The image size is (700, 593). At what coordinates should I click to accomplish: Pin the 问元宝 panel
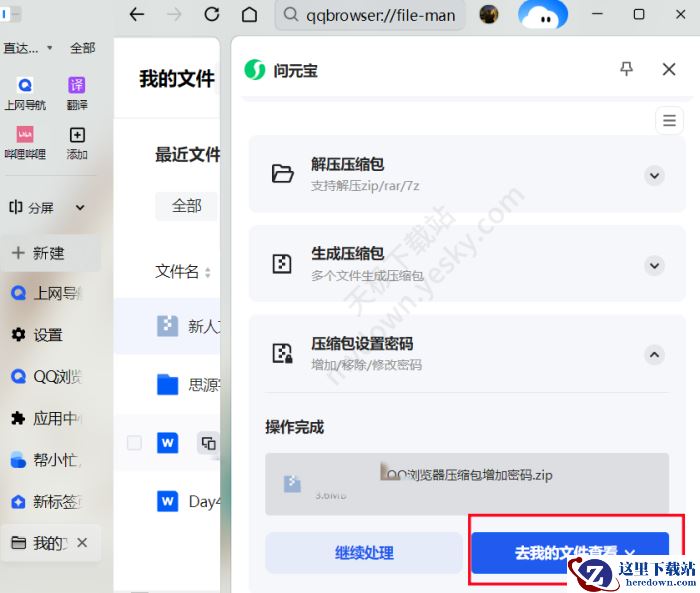pyautogui.click(x=626, y=69)
